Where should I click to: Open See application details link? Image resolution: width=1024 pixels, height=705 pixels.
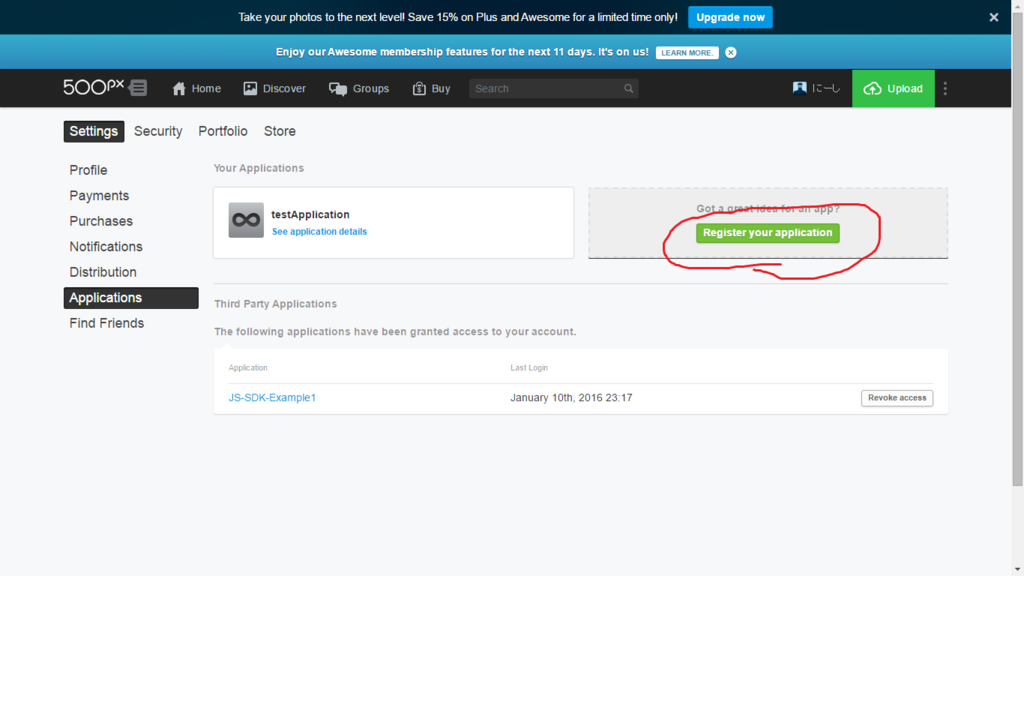(319, 232)
